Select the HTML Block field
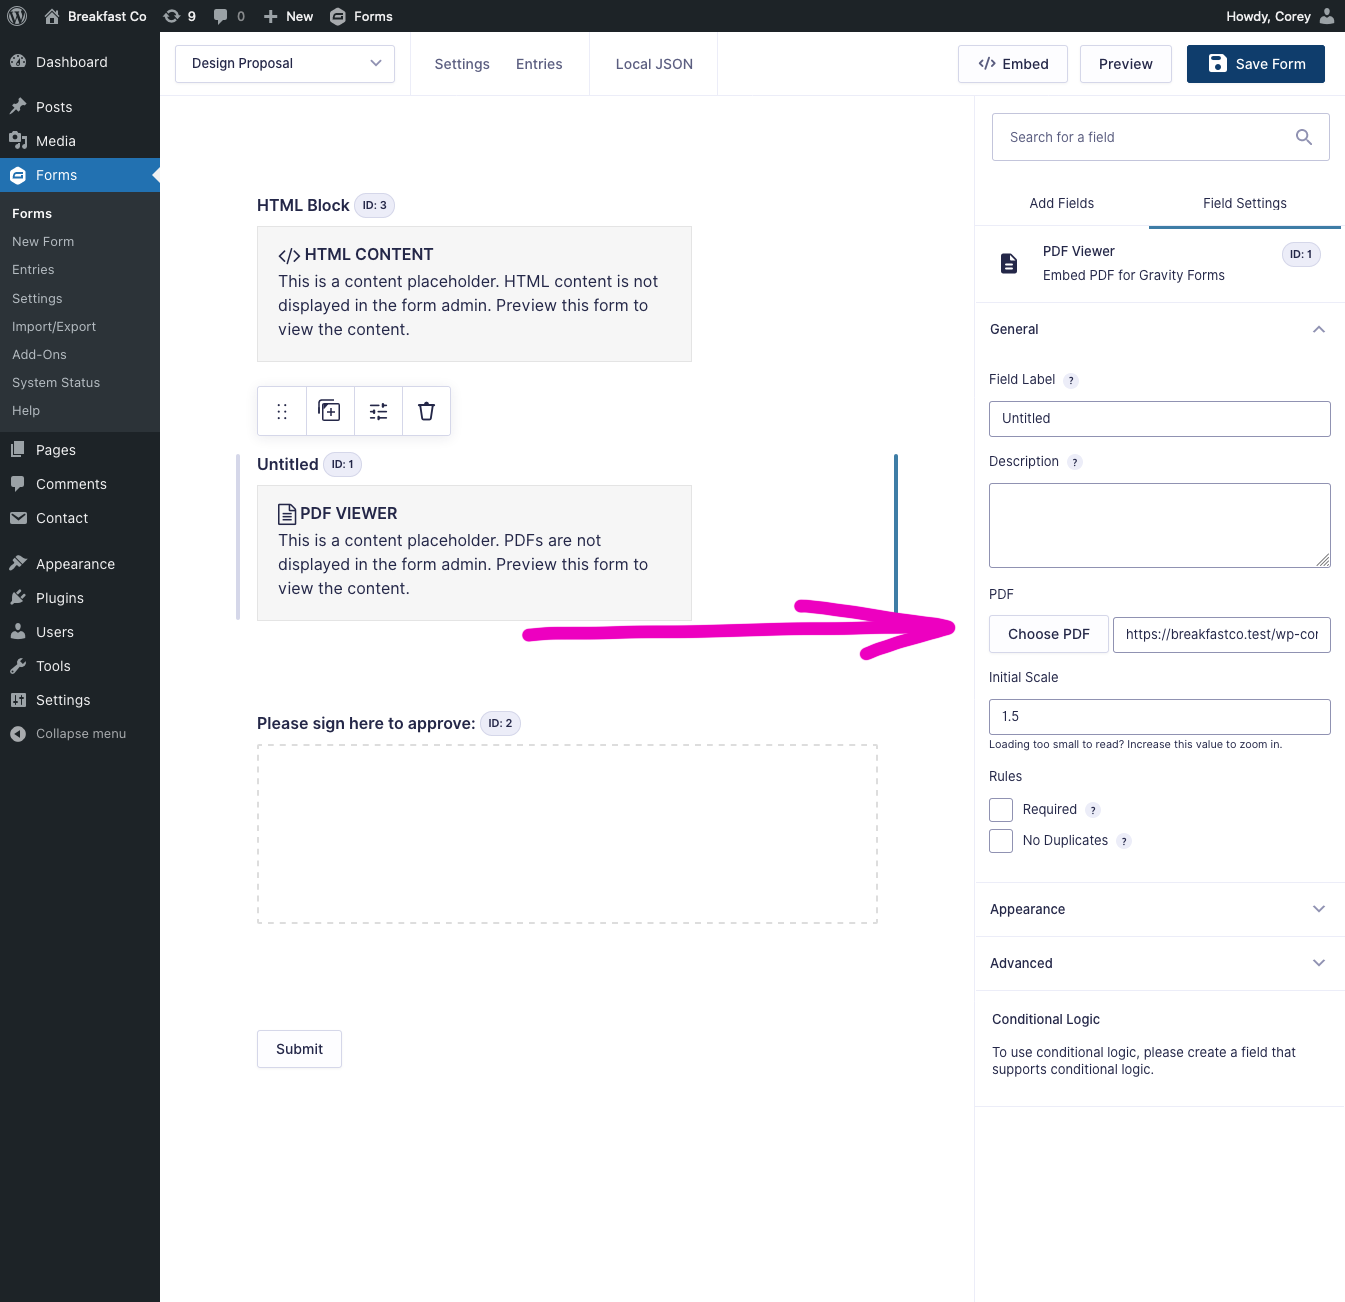The height and width of the screenshot is (1302, 1345). pyautogui.click(x=474, y=294)
